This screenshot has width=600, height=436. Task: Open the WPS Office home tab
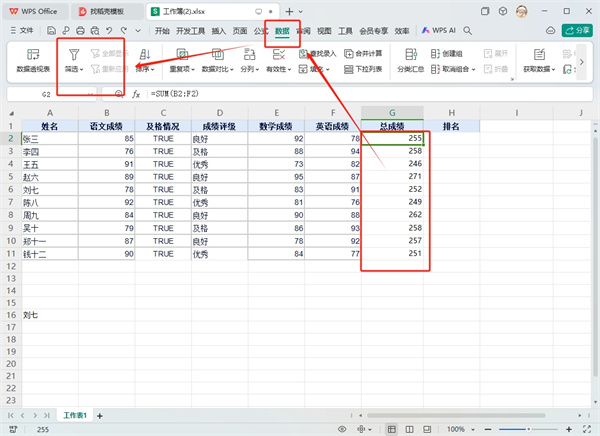click(x=34, y=11)
